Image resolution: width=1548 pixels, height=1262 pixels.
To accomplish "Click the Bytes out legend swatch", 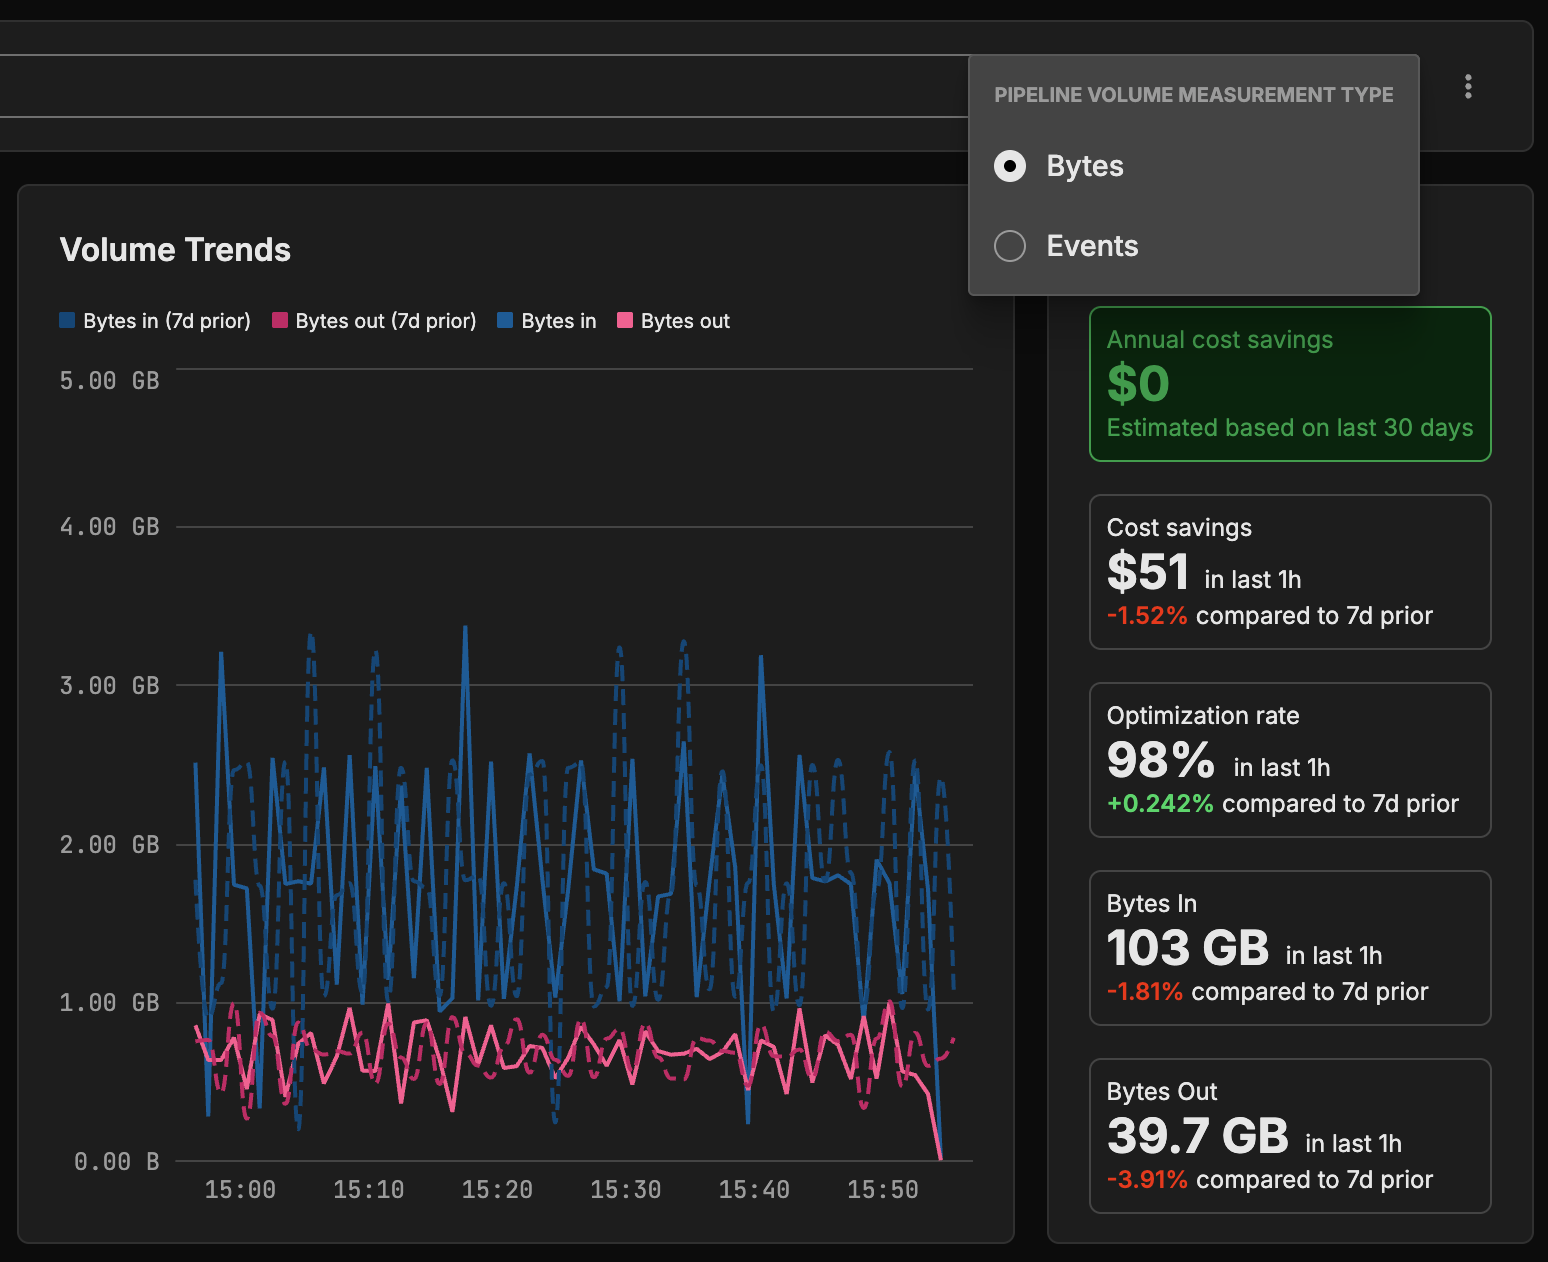I will point(625,321).
